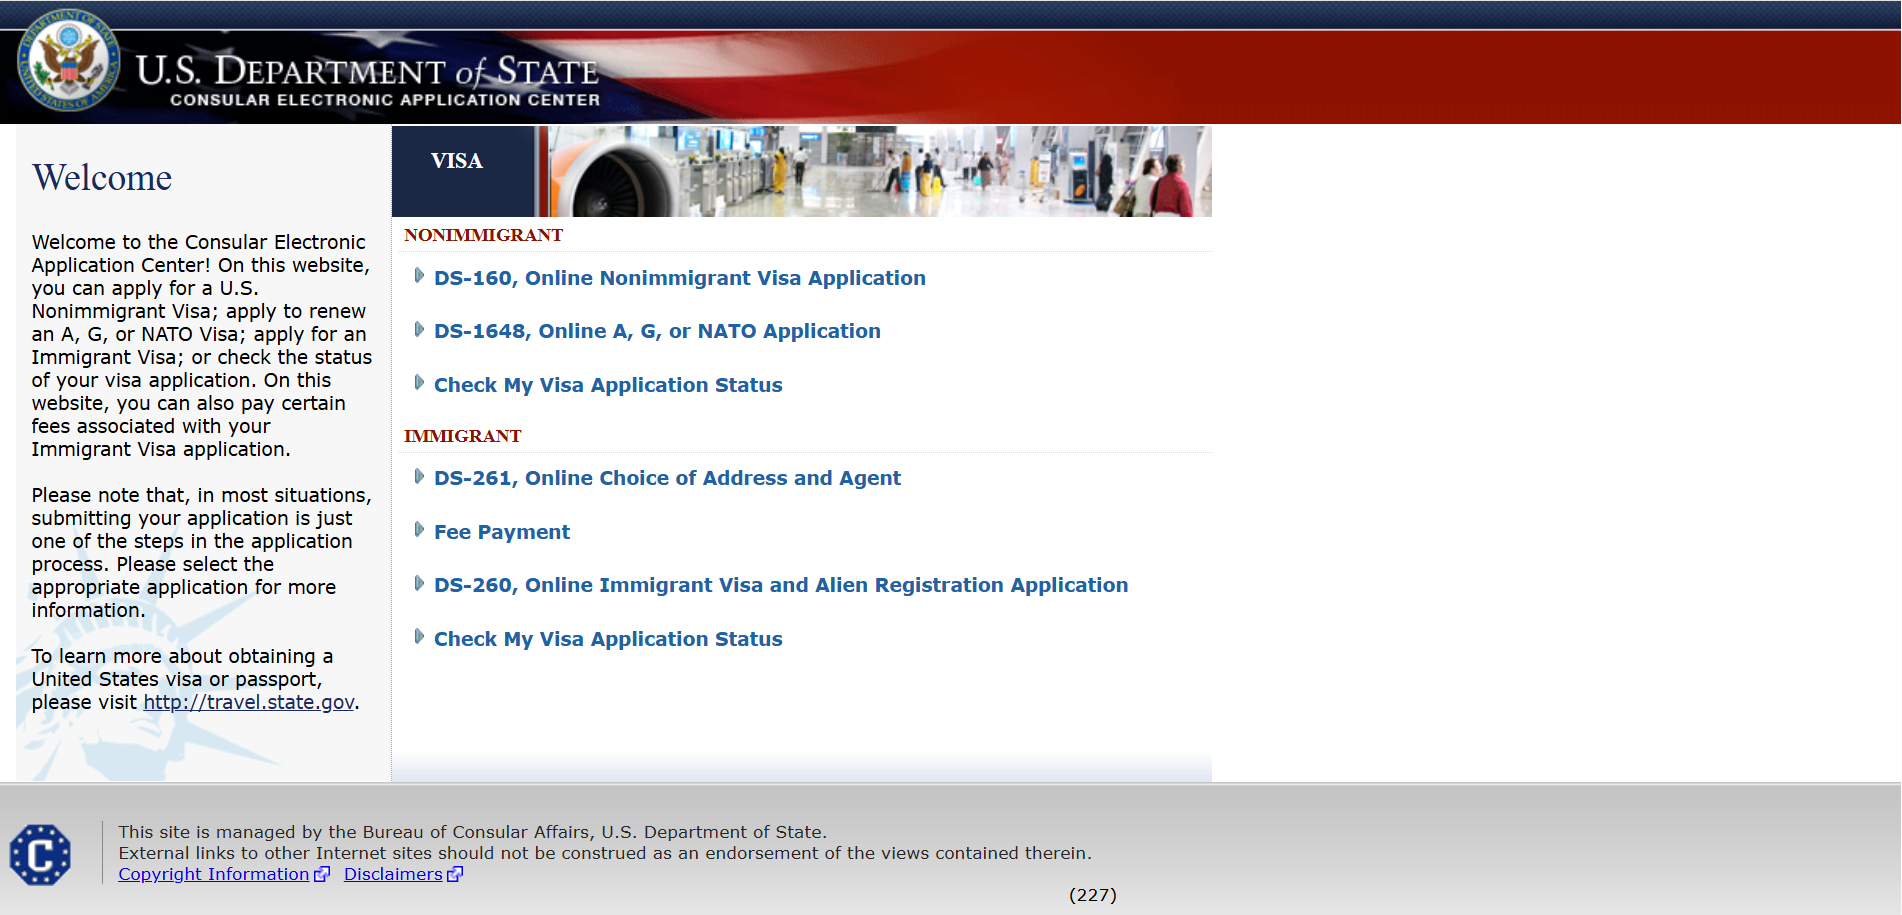Click the Department of State seal logo
Viewport: 1902px width, 915px height.
[x=68, y=60]
